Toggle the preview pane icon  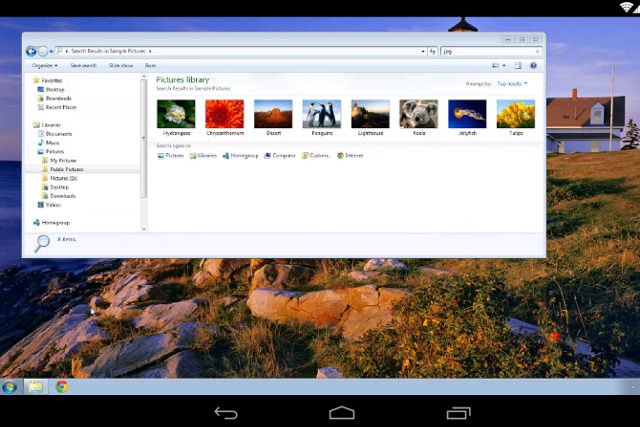518,65
